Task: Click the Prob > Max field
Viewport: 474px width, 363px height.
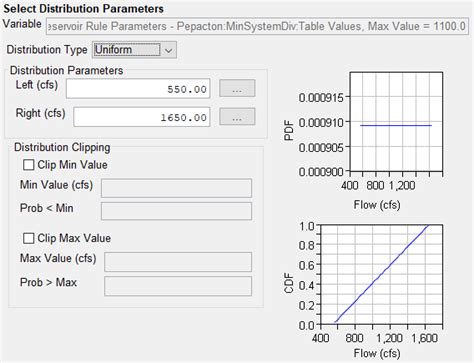Action: (x=178, y=286)
